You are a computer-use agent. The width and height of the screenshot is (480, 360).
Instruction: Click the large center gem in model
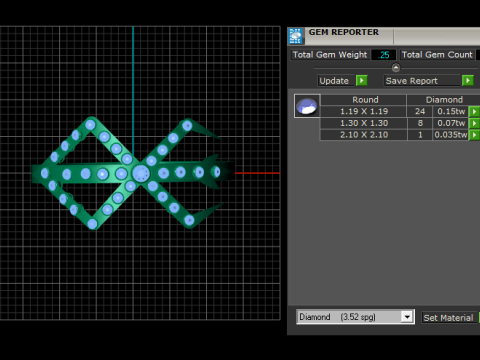(x=141, y=173)
